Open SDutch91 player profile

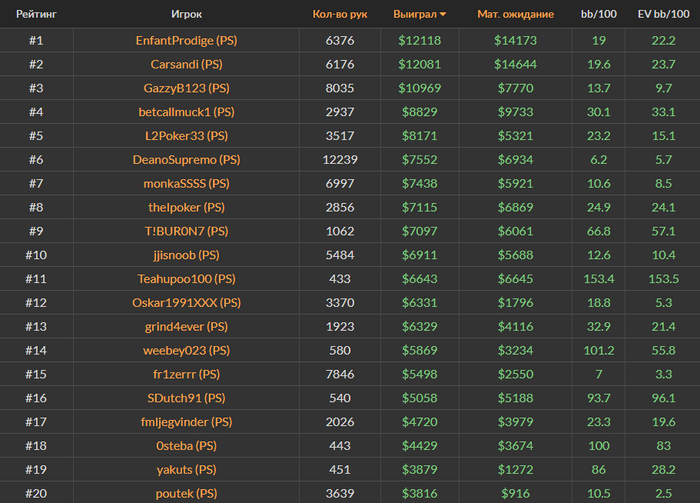click(x=186, y=398)
